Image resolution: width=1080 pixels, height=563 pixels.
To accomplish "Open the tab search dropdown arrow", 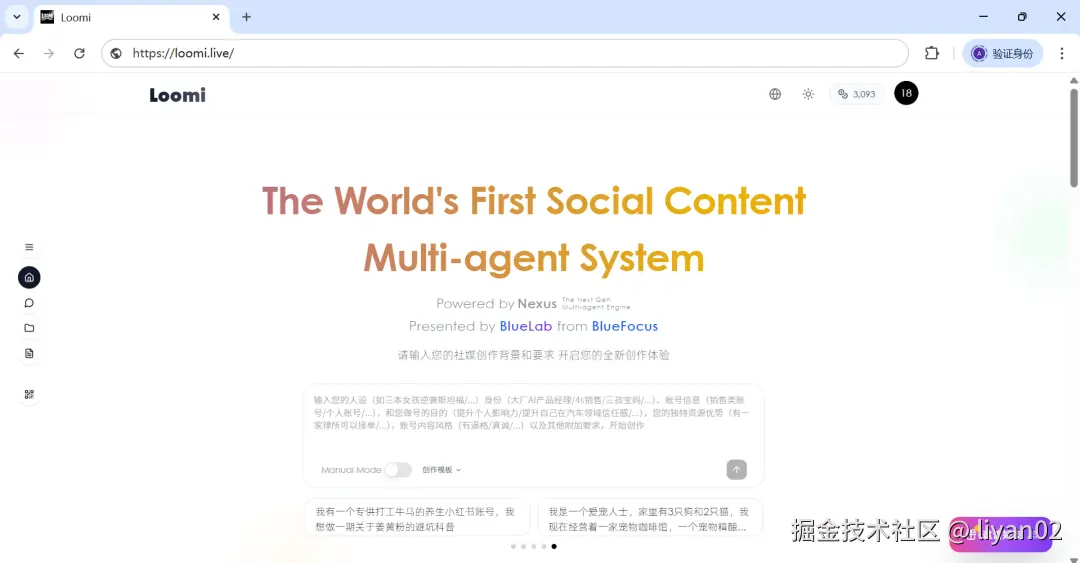I will [17, 17].
